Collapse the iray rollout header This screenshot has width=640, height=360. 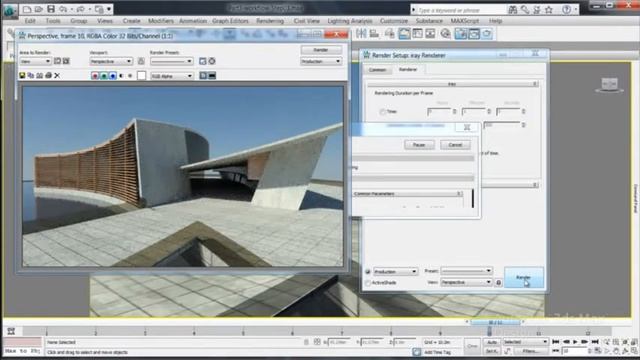tap(452, 84)
